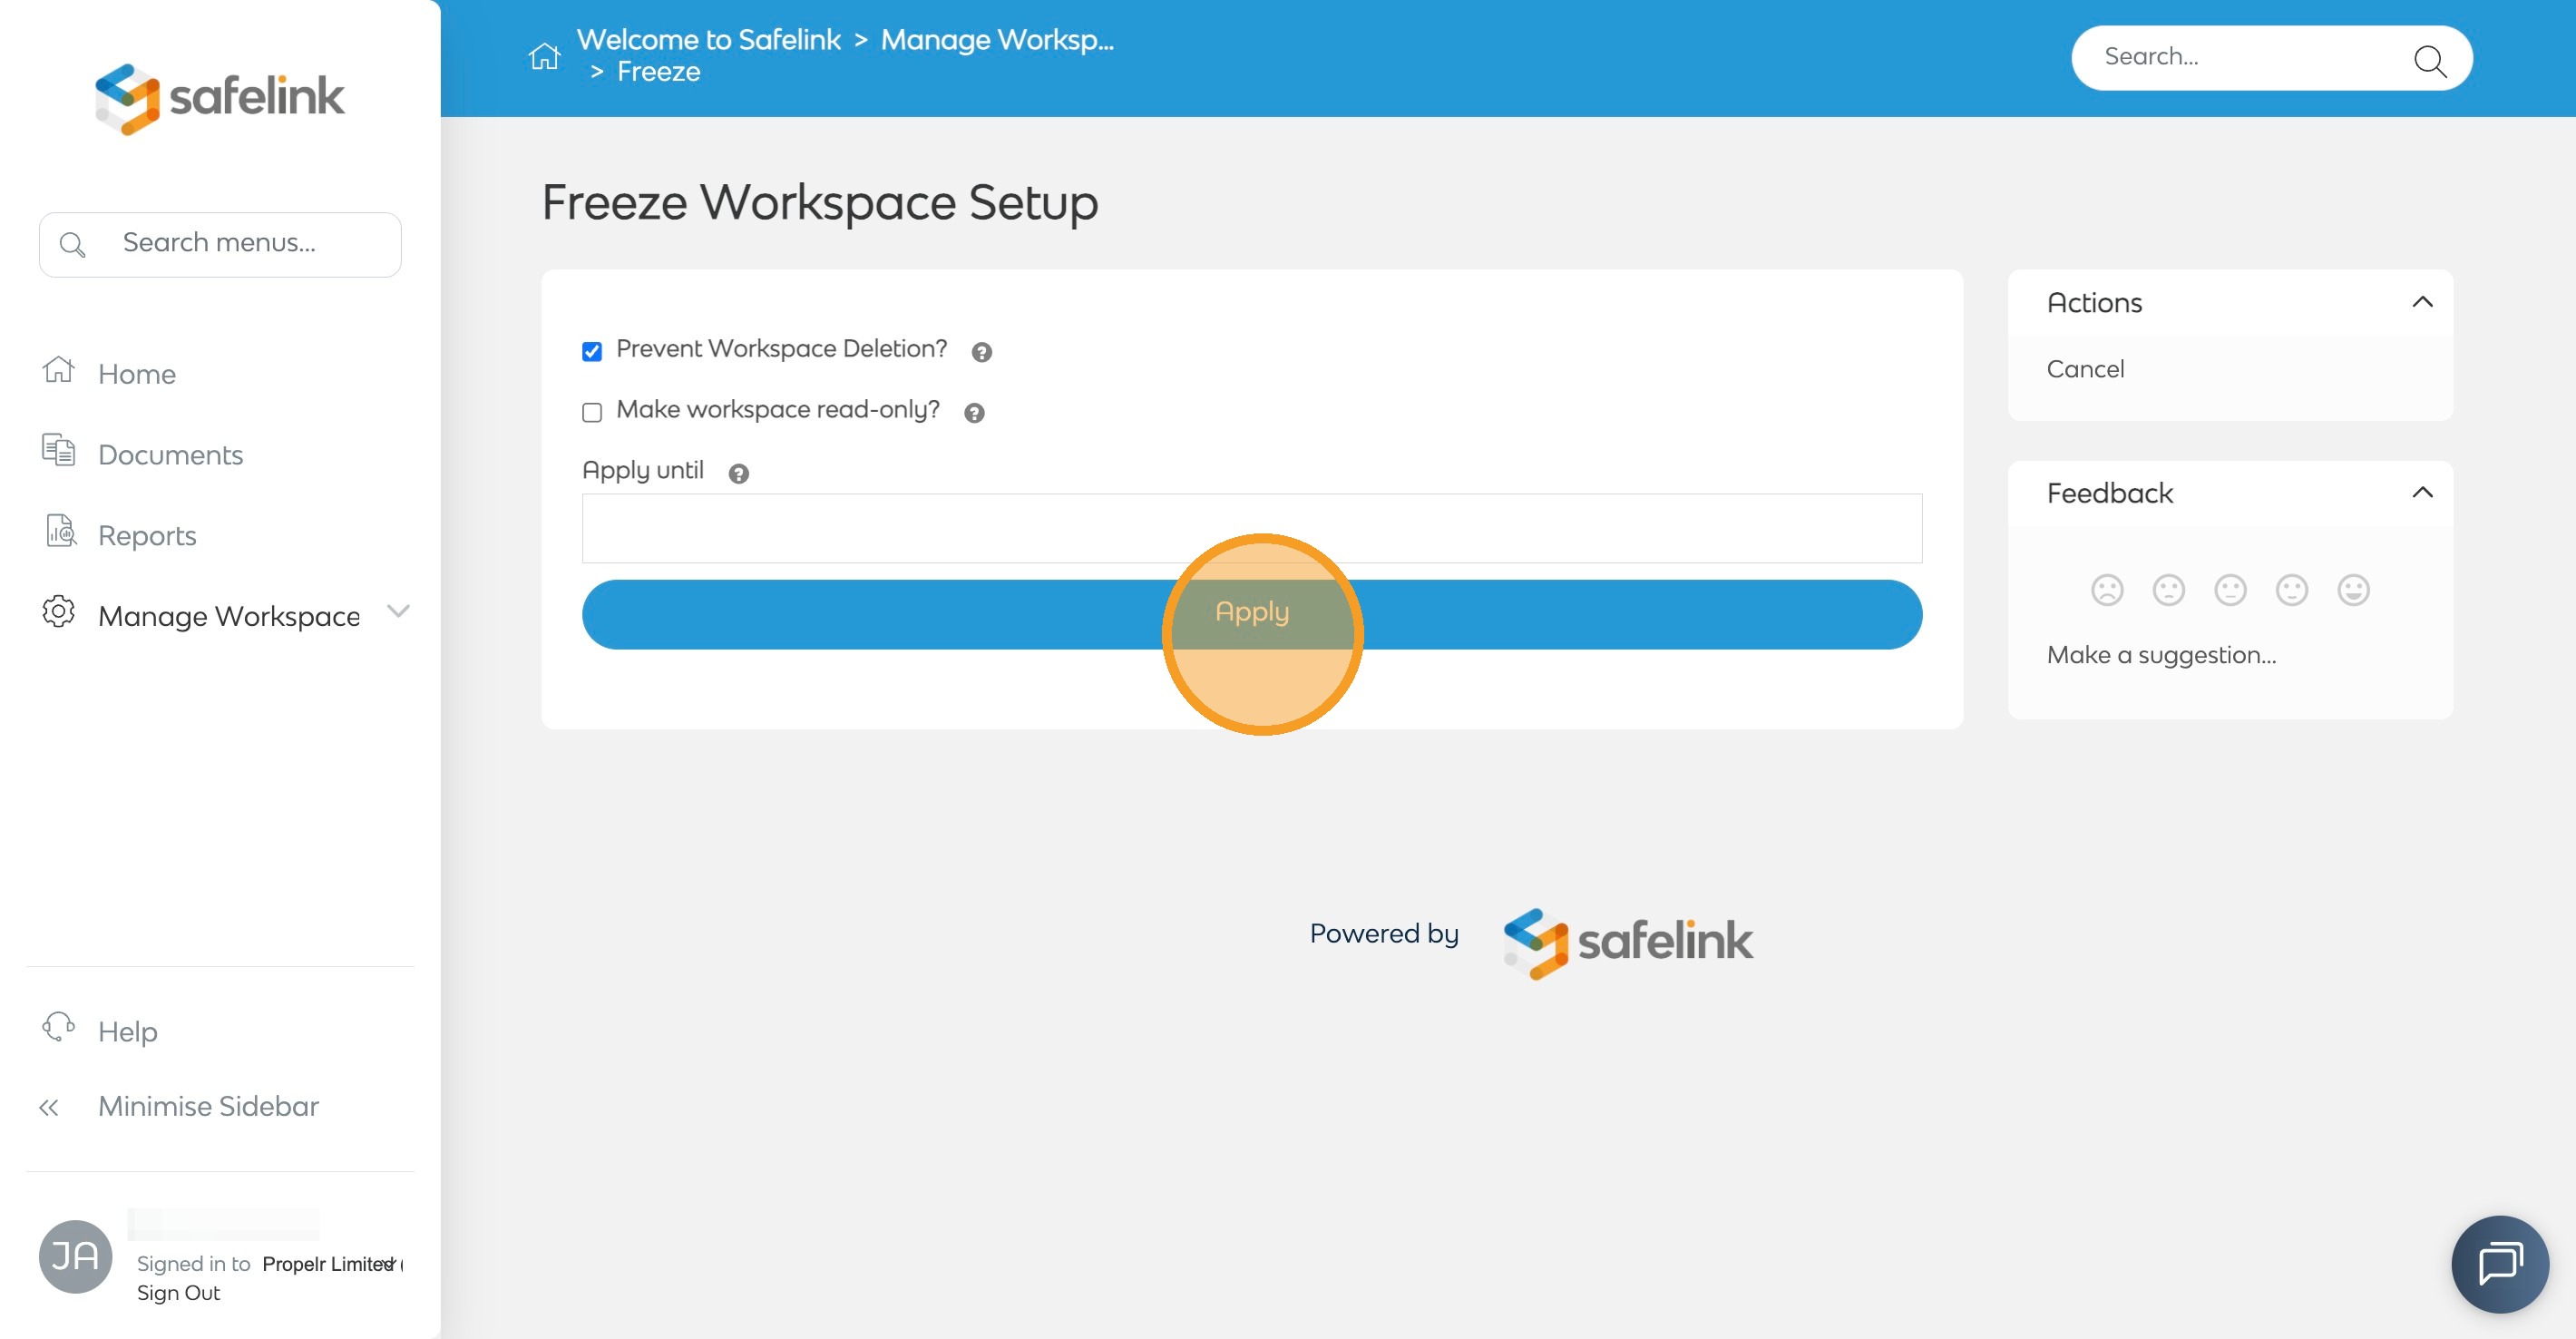The height and width of the screenshot is (1339, 2576).
Task: Expand the Manage Workspace menu chevron
Action: (398, 611)
